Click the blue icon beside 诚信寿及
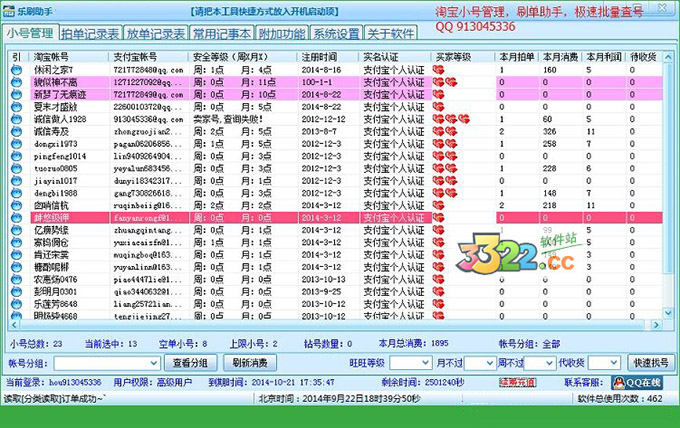Image resolution: width=680 pixels, height=428 pixels. click(16, 131)
